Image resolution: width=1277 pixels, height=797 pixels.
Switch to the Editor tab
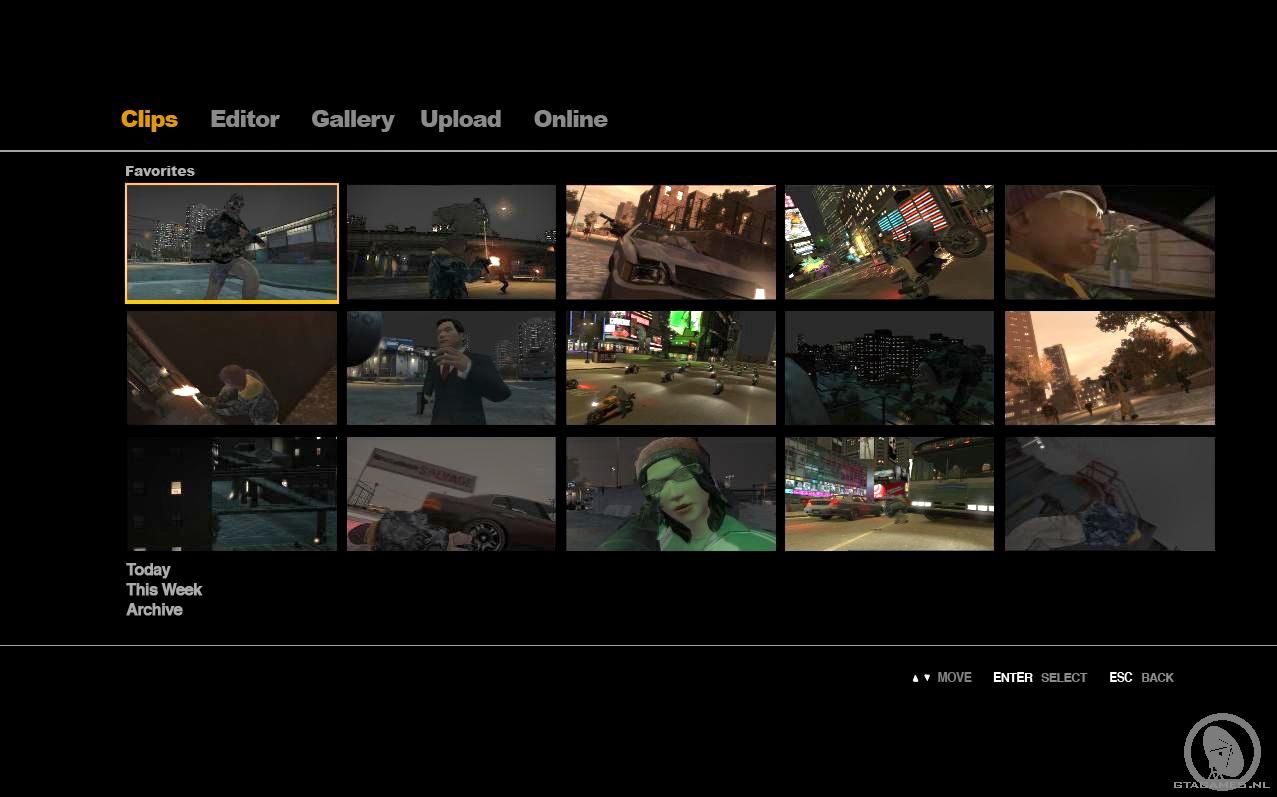pyautogui.click(x=245, y=119)
